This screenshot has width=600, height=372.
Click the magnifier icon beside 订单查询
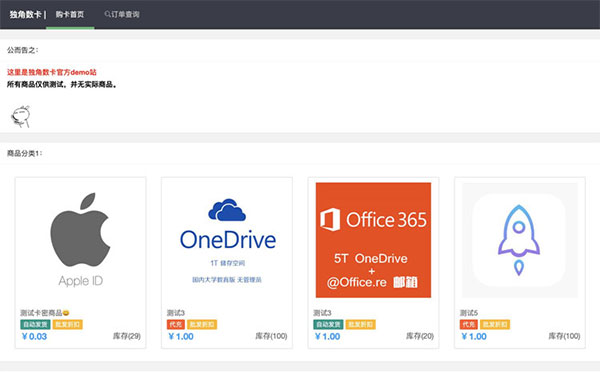pyautogui.click(x=107, y=14)
